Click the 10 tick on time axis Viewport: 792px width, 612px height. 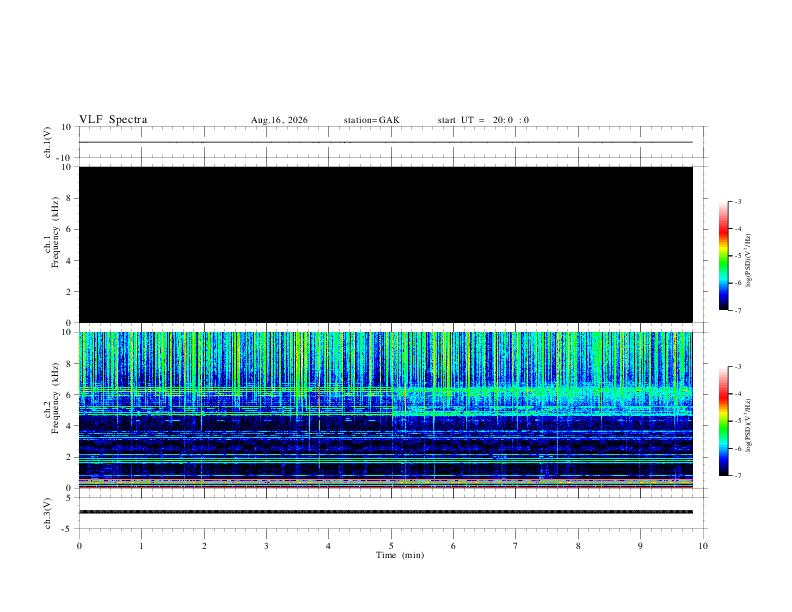point(703,546)
